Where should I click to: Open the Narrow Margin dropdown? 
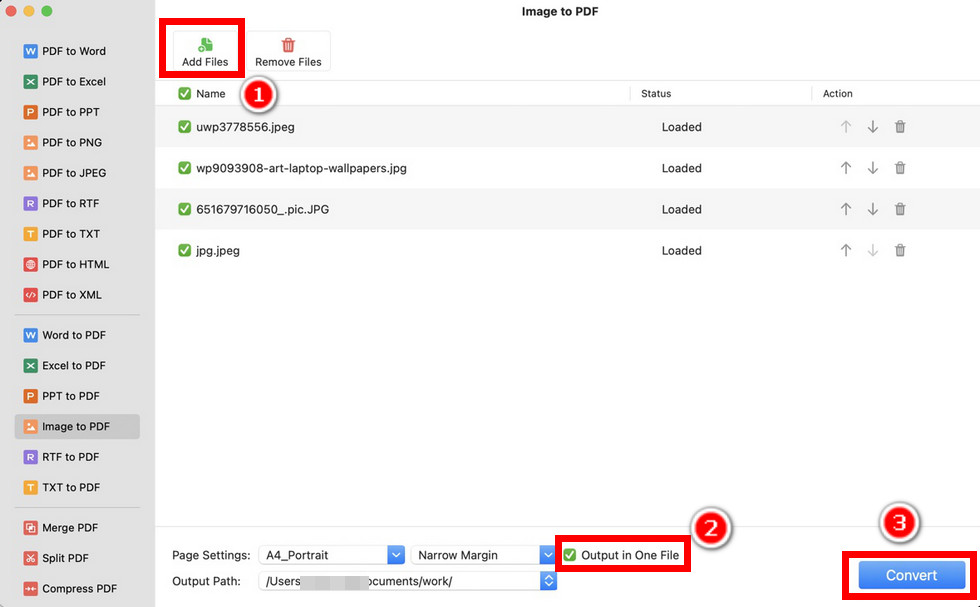tap(548, 554)
